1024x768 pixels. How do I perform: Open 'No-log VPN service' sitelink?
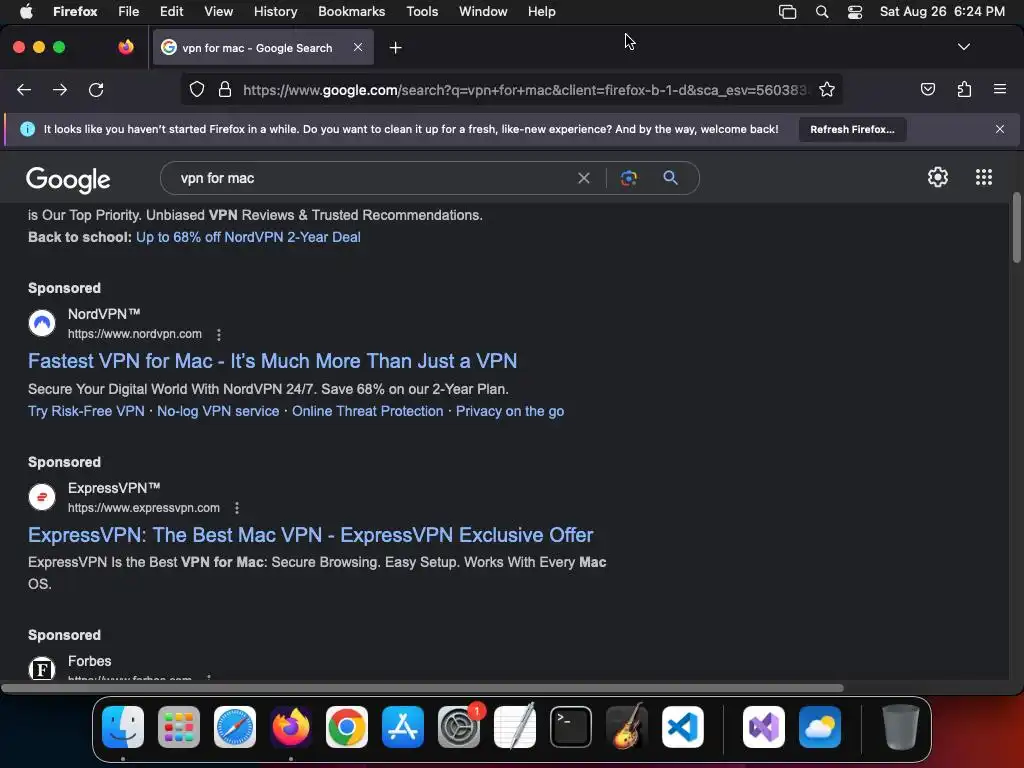218,411
